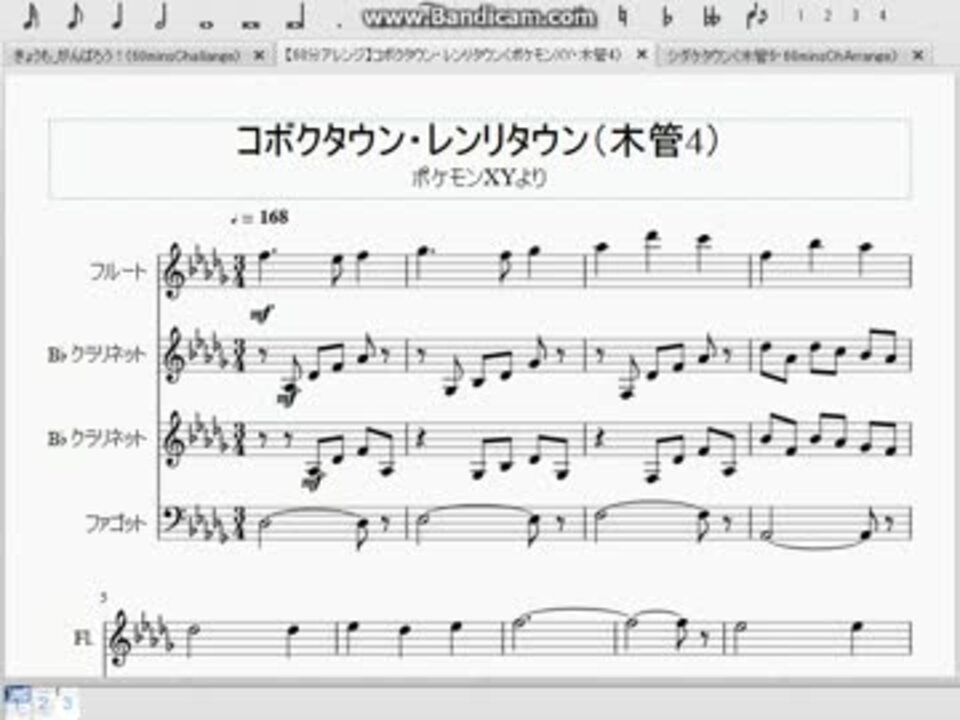
Task: Select the bassoon staff bass clef
Action: pos(172,520)
